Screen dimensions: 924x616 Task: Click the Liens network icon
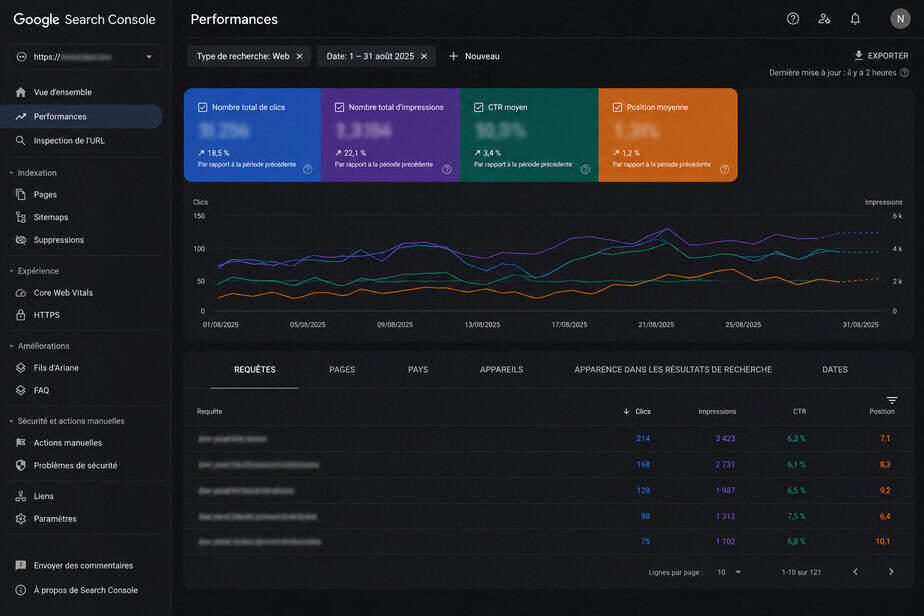click(21, 496)
